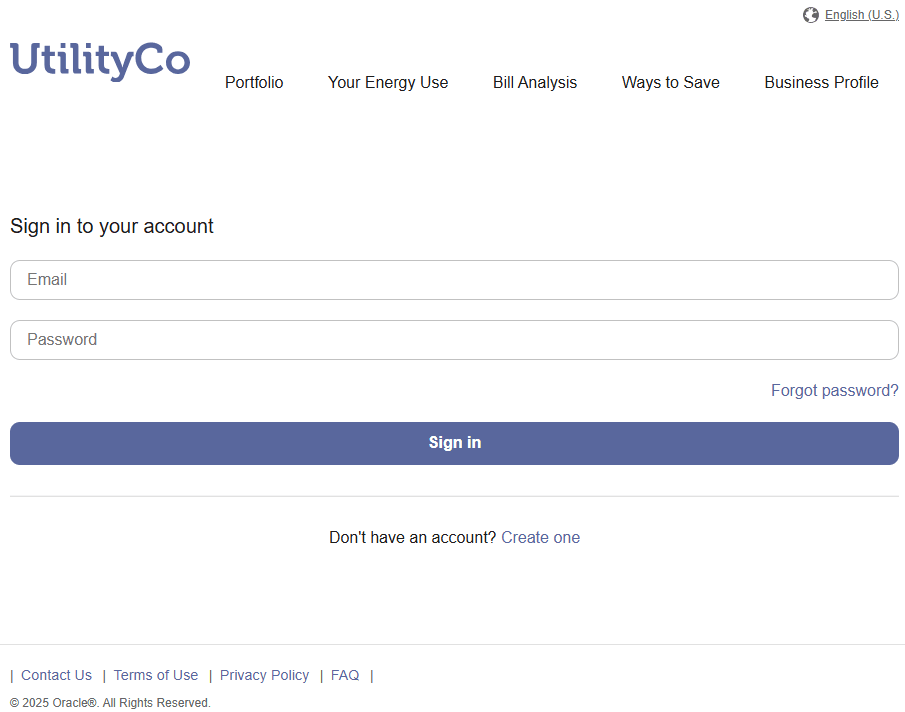
Task: Click the UtilityCo logo
Action: pyautogui.click(x=99, y=62)
